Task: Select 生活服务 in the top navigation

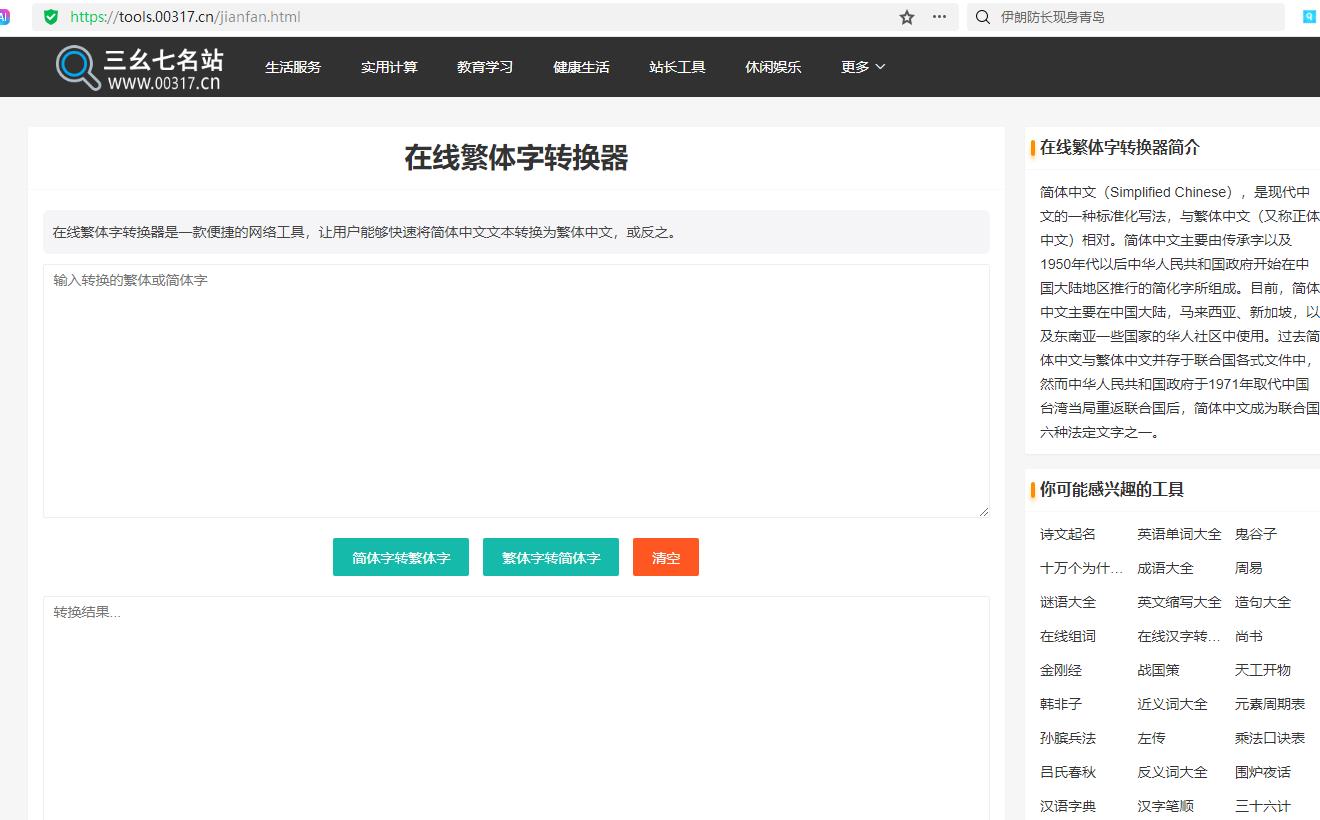Action: 293,67
